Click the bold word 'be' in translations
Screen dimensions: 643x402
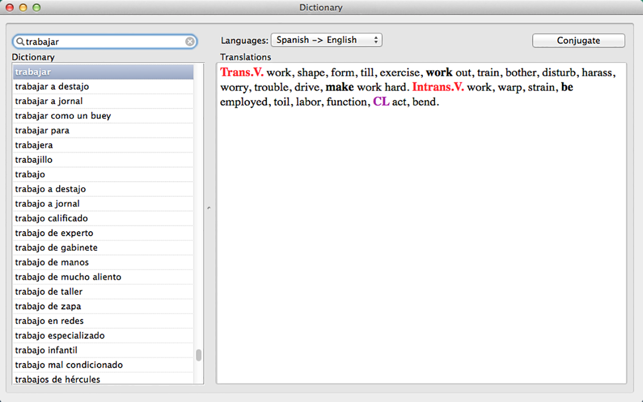(x=567, y=87)
